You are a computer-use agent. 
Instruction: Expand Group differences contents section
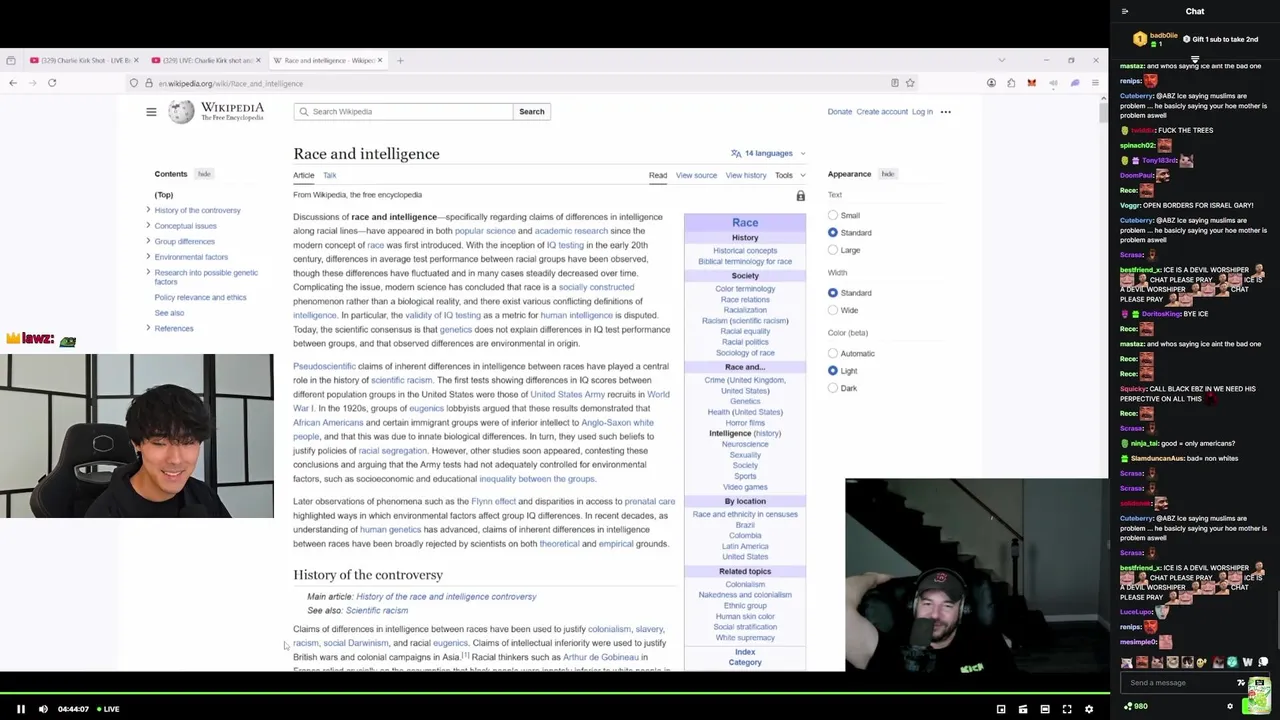coord(148,241)
